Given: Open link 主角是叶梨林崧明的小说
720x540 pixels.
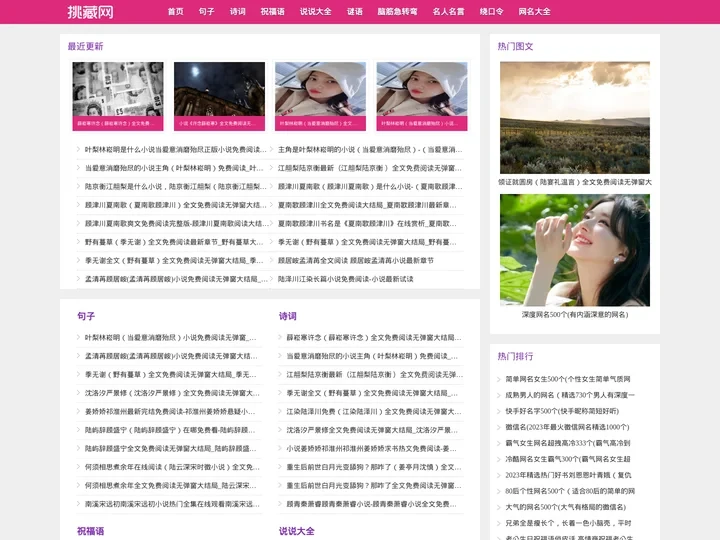Looking at the screenshot, I should pos(370,150).
